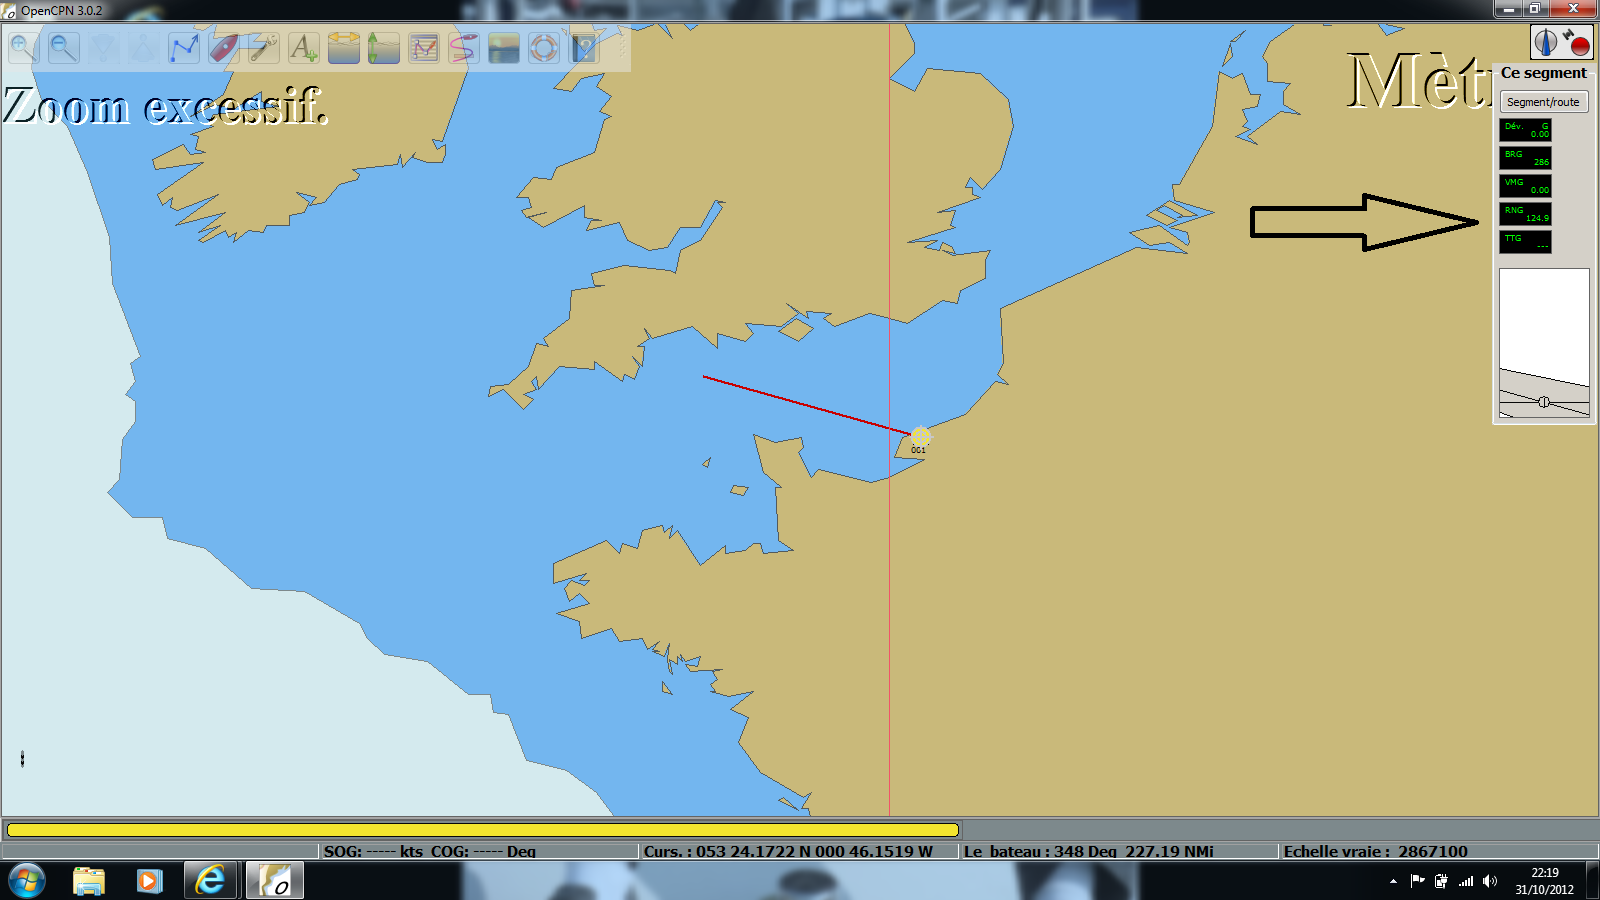Click the vertical arrows tide chart icon

coord(384,47)
